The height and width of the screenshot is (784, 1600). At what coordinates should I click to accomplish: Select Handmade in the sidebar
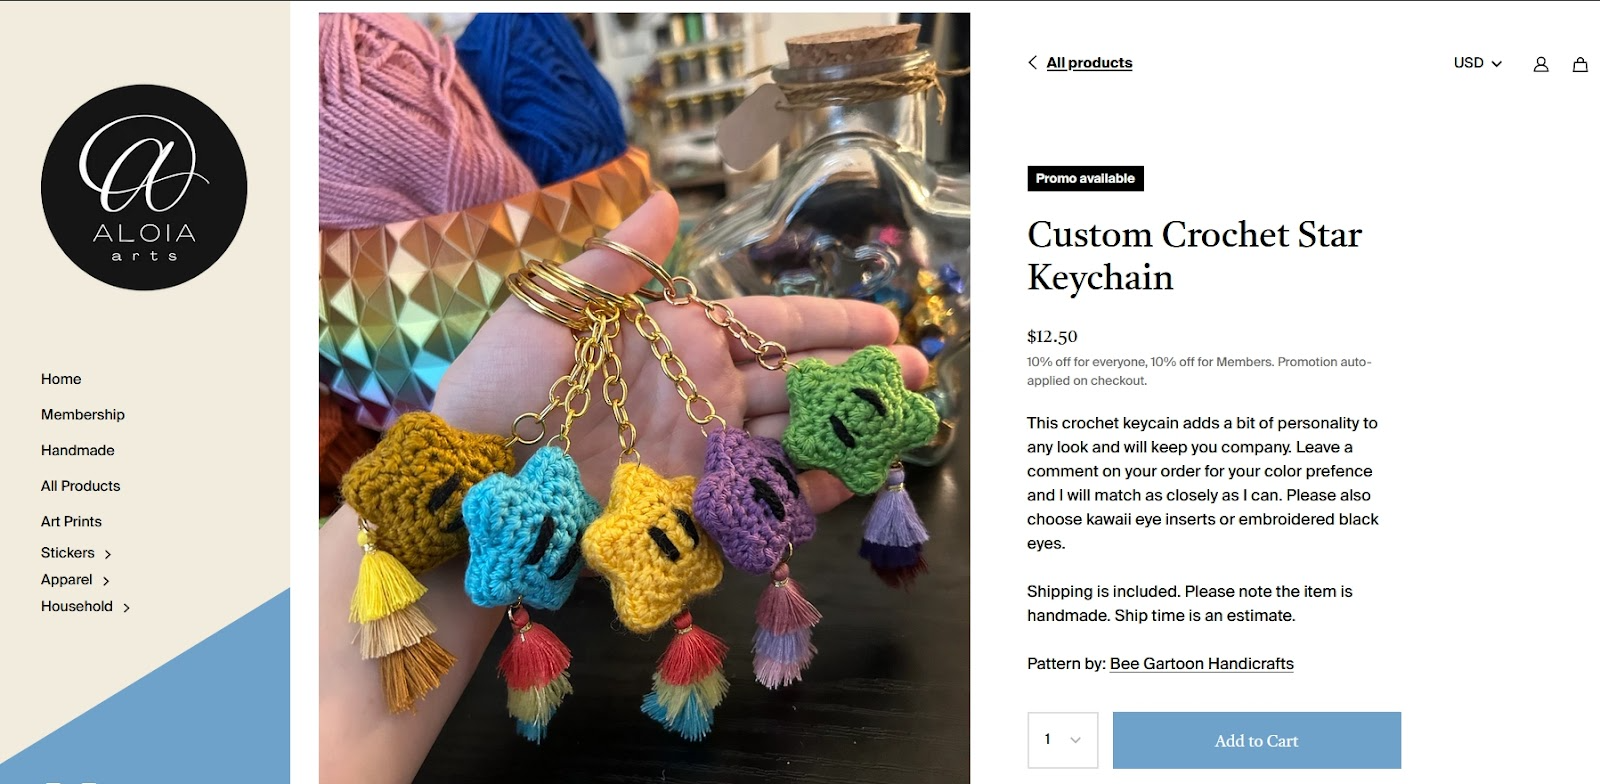78,450
